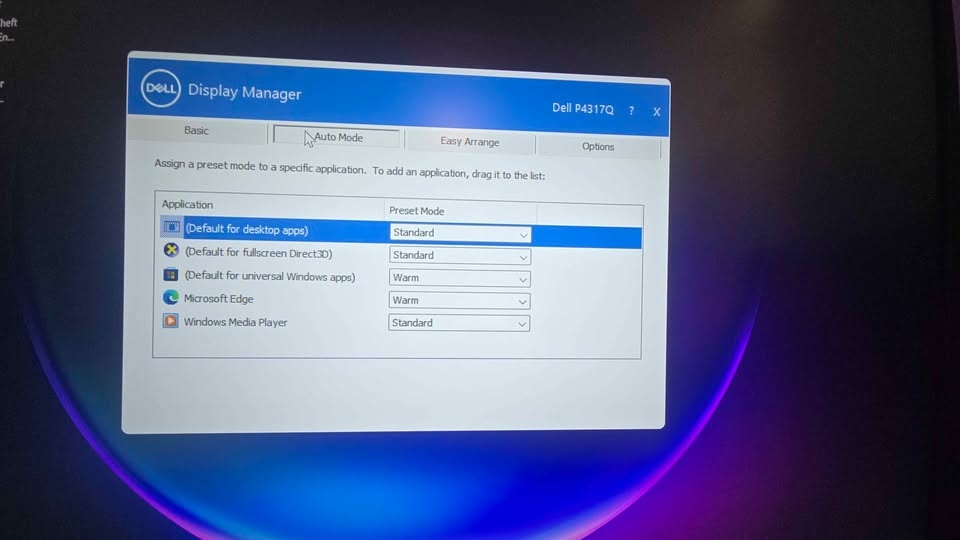This screenshot has width=960, height=540.
Task: Click the universal Windows apps icon
Action: tap(171, 274)
